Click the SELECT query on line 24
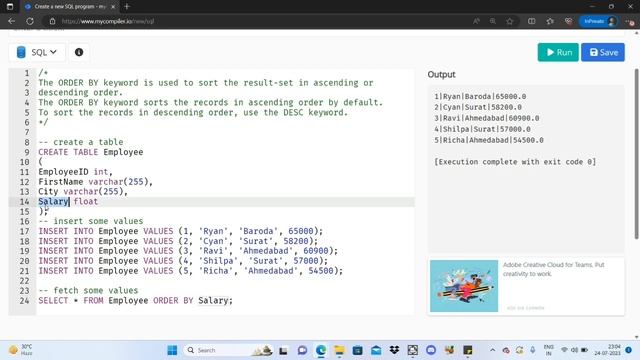Screen dimensions: 640x360 click(x=136, y=300)
